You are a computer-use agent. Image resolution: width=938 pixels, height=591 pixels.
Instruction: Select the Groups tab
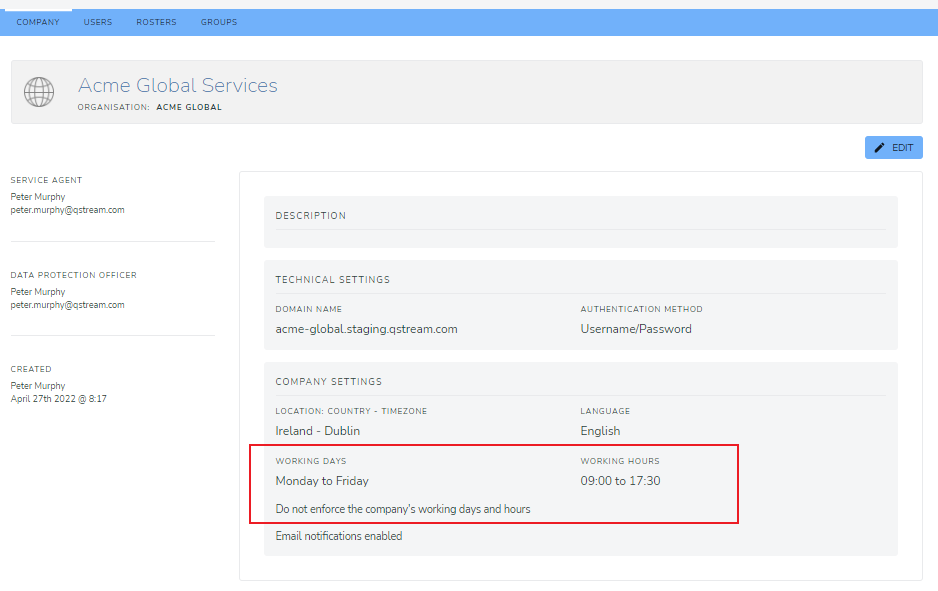coord(219,22)
